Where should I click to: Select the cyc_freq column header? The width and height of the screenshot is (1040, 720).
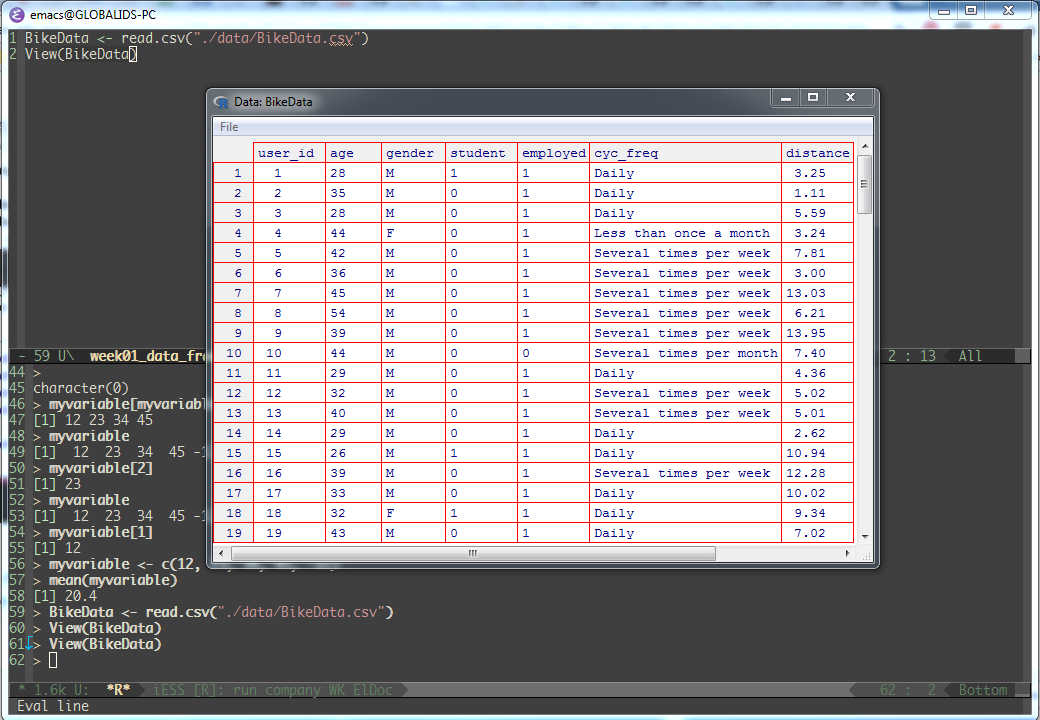[685, 153]
